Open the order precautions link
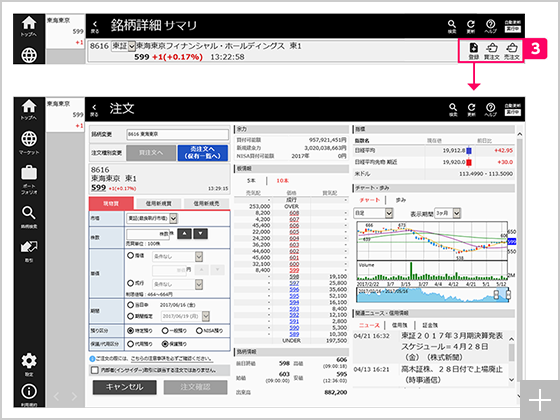The height and width of the screenshot is (420, 560). 172,358
